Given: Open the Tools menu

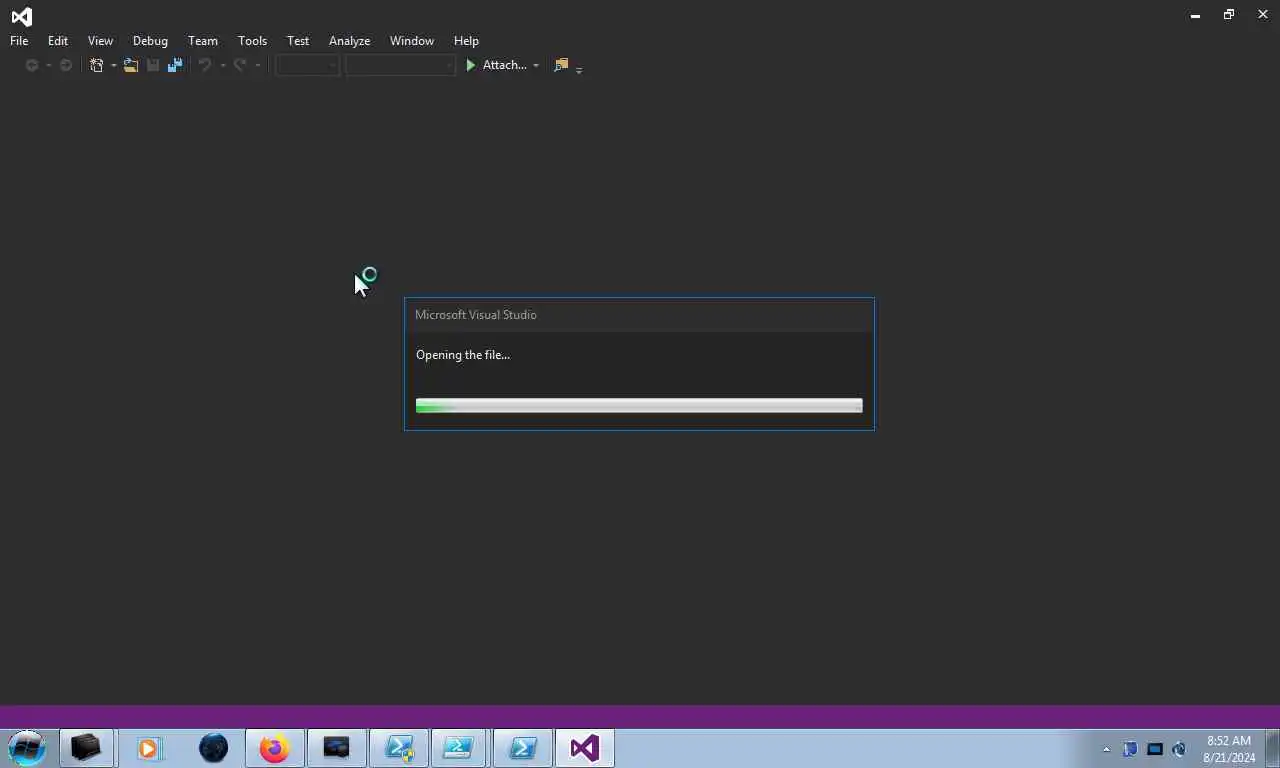Looking at the screenshot, I should [252, 40].
